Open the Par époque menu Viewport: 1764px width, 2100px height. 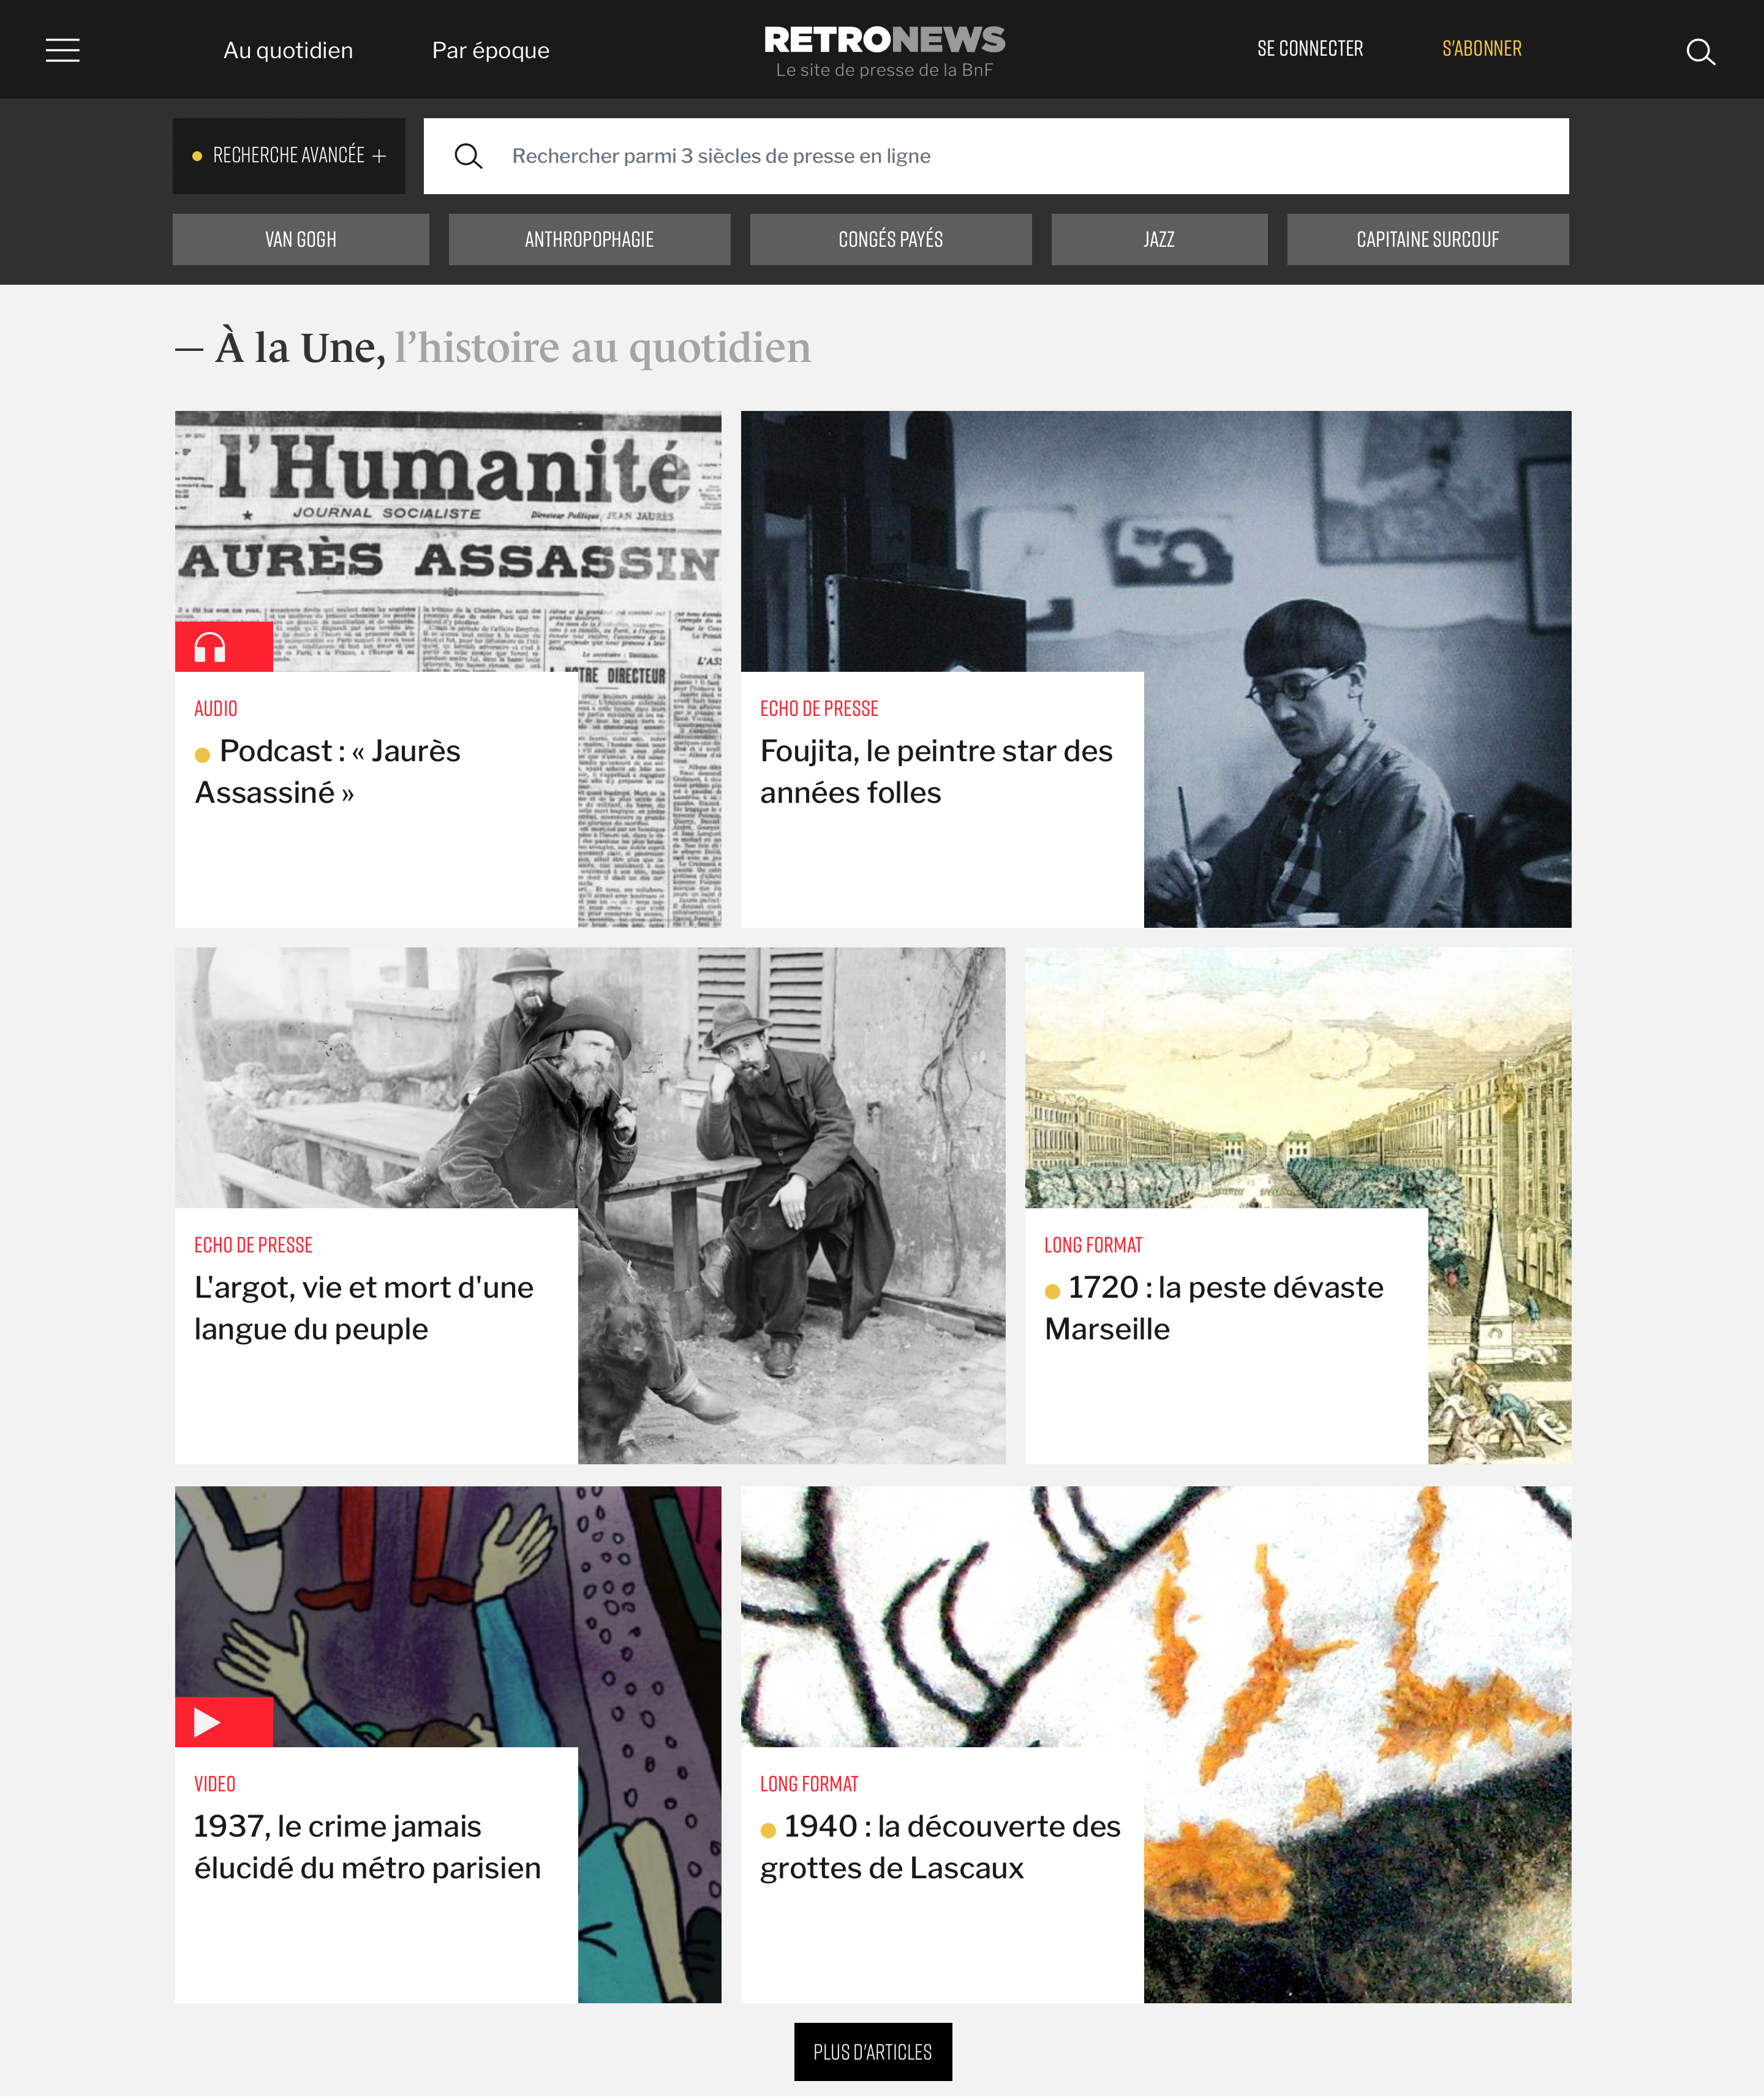click(x=490, y=50)
